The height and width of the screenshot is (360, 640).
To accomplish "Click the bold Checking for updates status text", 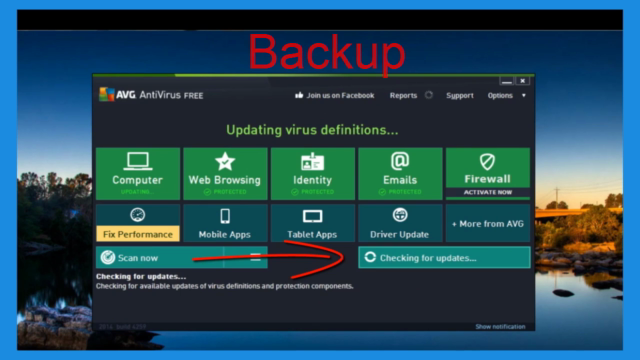I will pos(141,276).
